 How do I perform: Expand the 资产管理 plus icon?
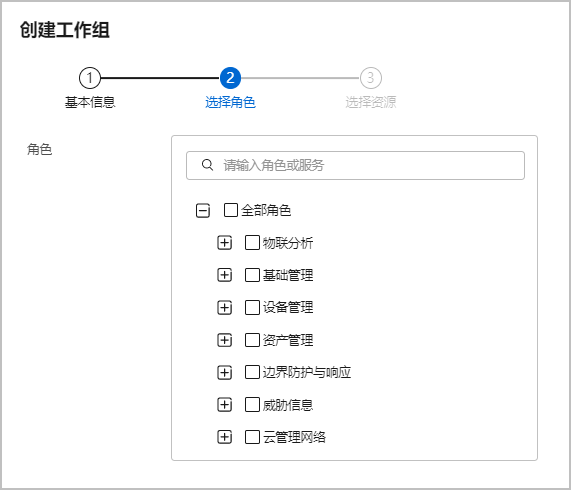(x=224, y=340)
